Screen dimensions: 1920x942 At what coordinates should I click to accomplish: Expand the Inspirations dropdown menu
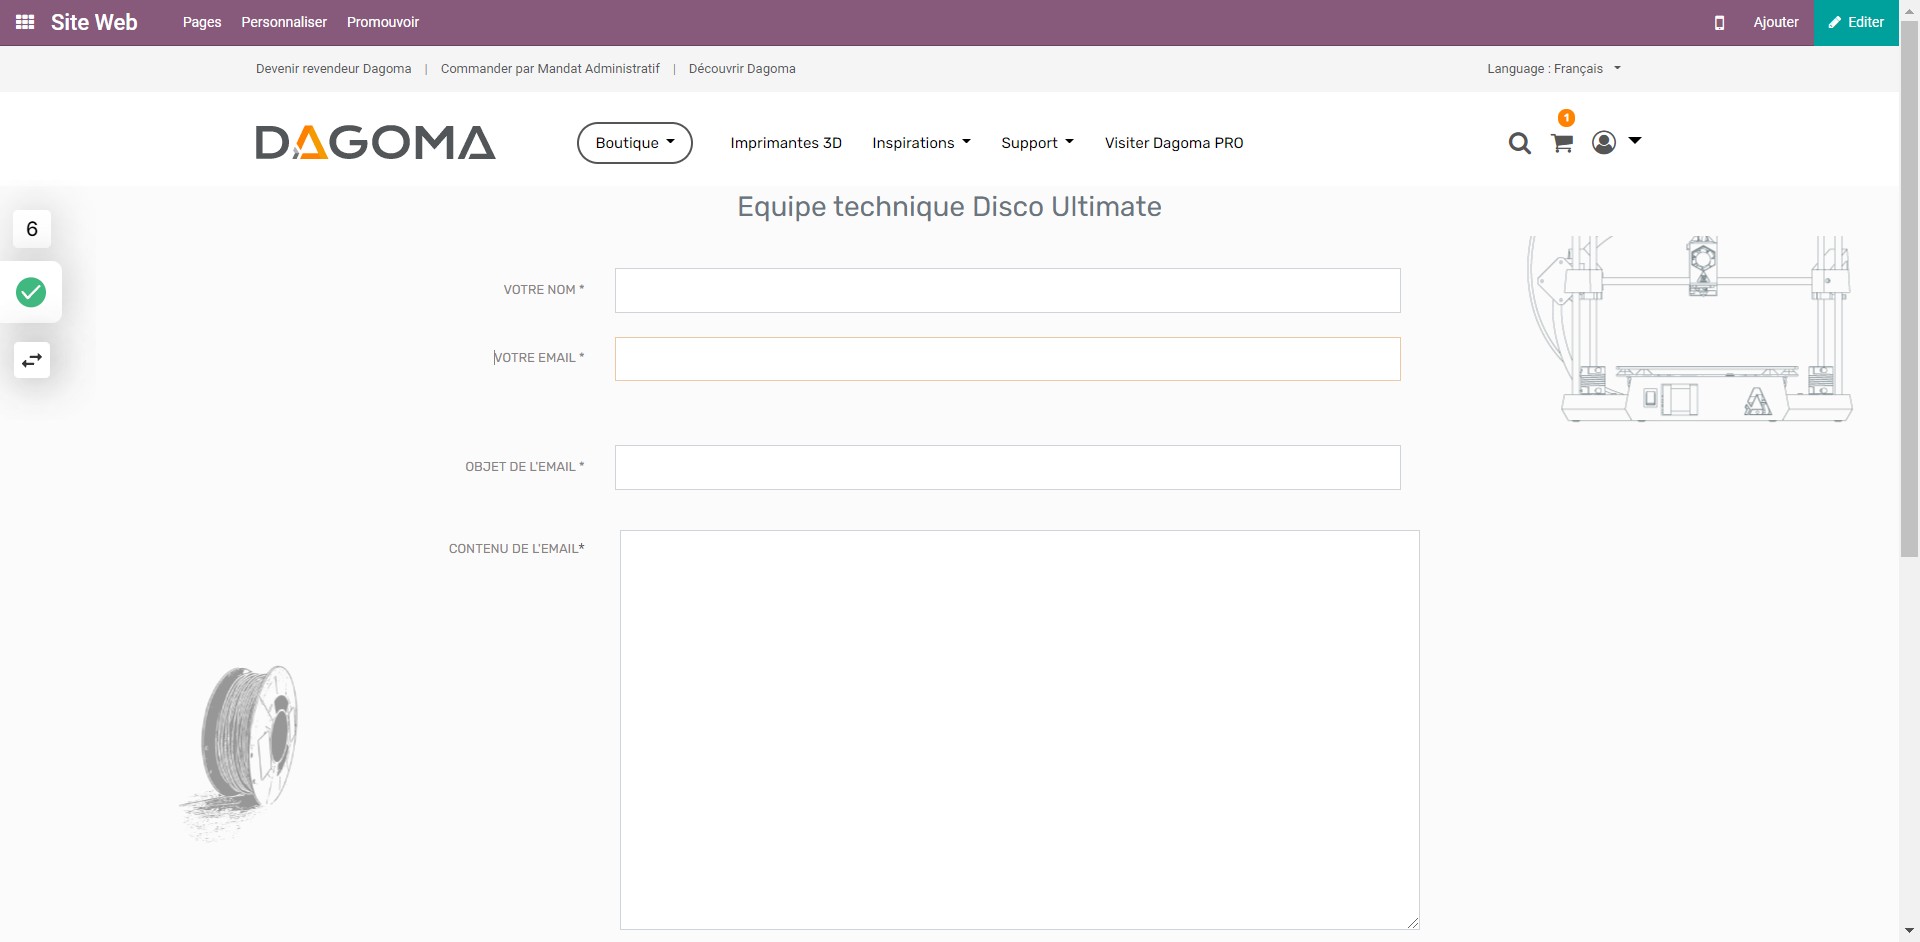pos(921,143)
